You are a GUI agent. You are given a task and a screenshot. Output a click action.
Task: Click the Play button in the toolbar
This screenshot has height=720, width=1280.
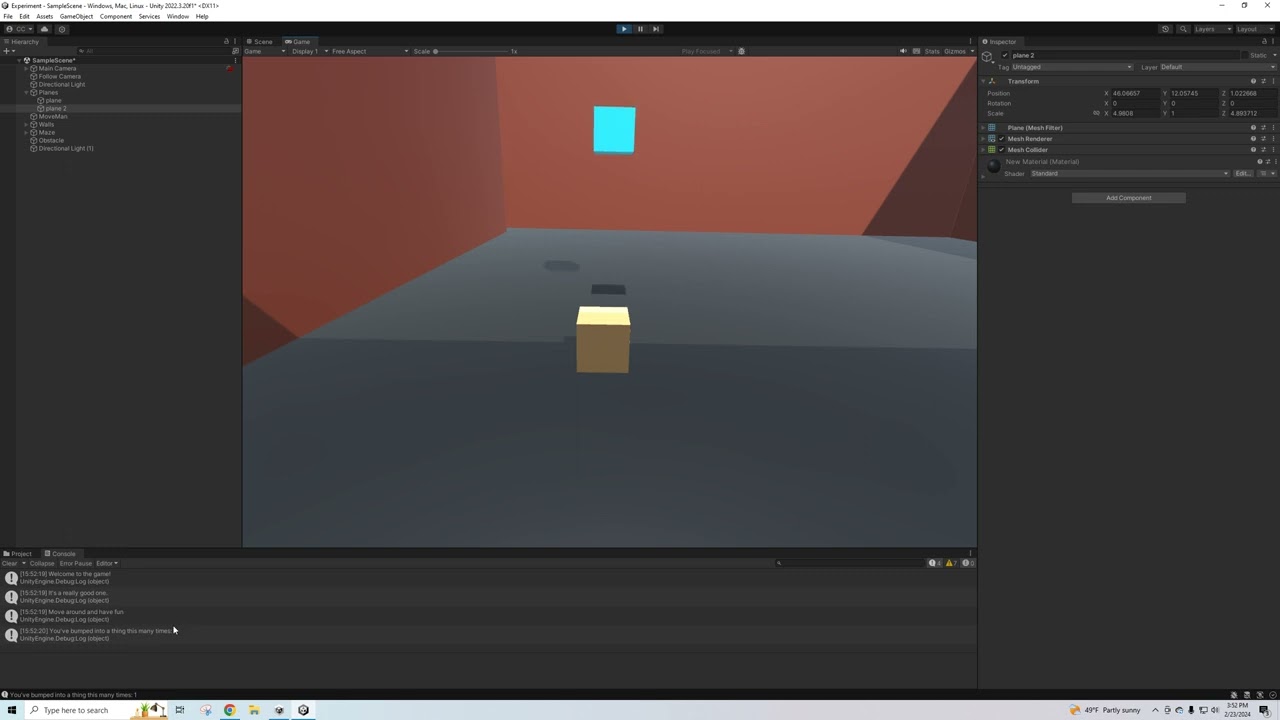pyautogui.click(x=624, y=29)
